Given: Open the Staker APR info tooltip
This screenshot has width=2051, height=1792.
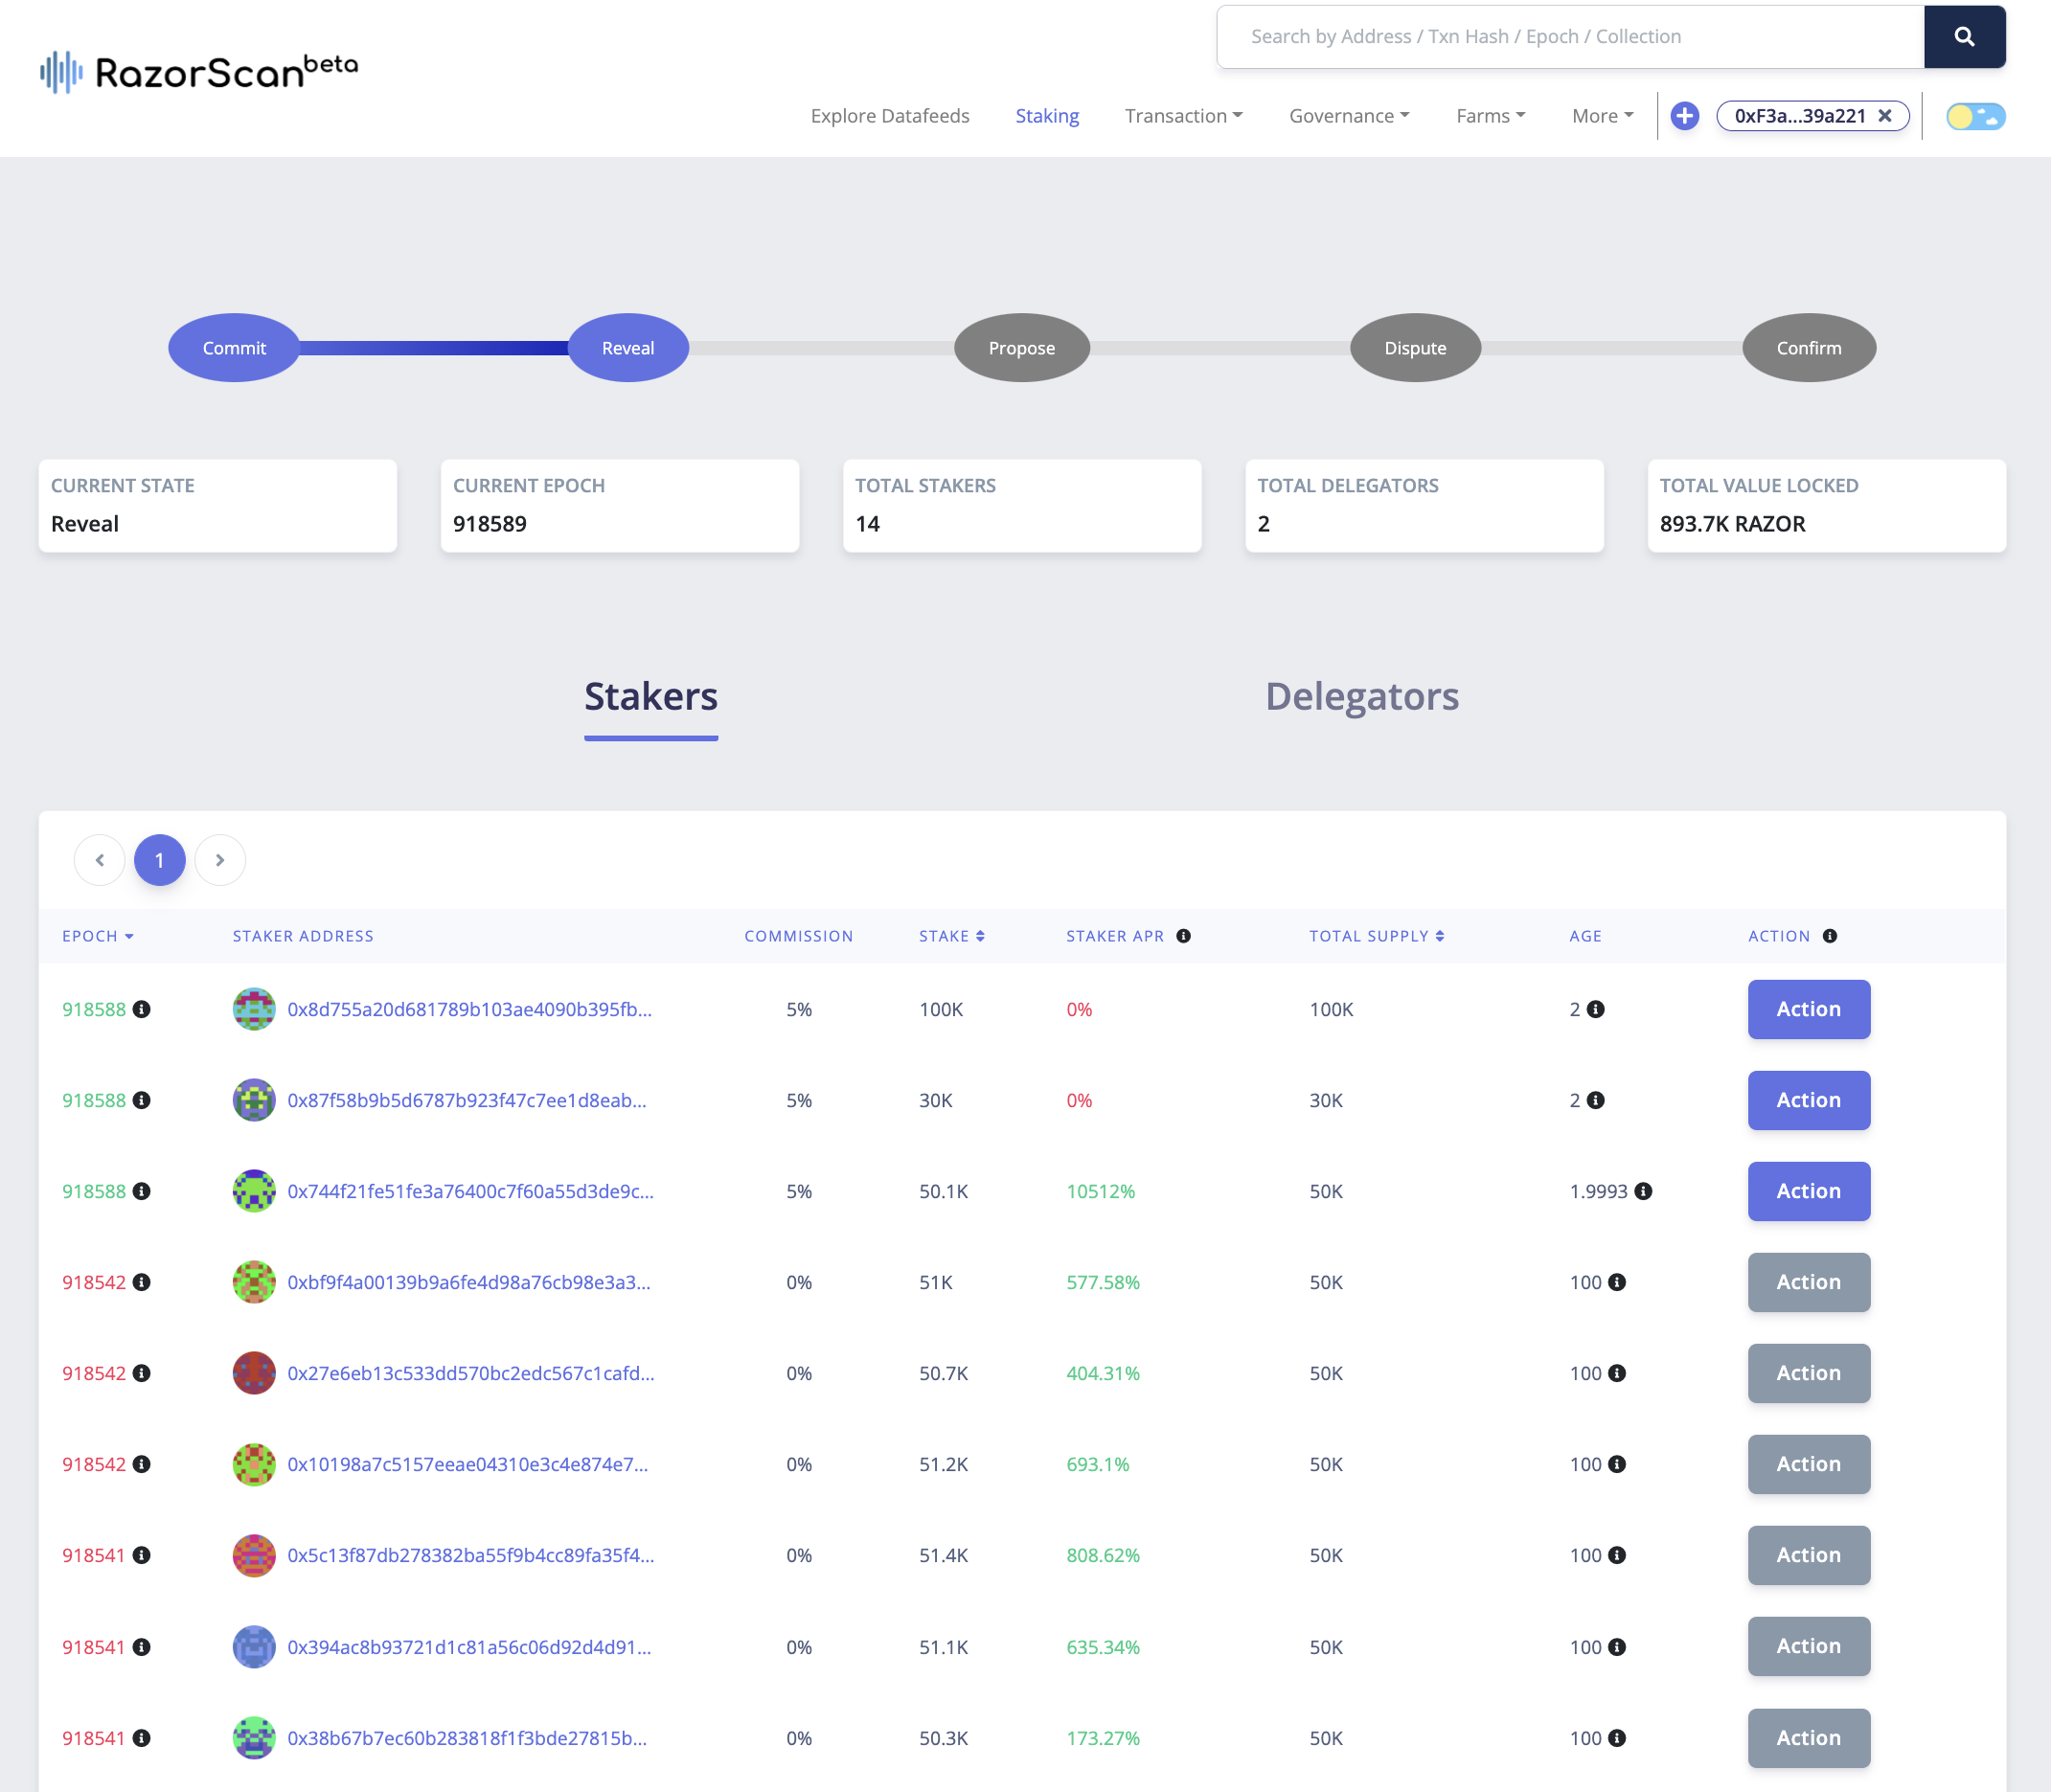Looking at the screenshot, I should pos(1183,936).
